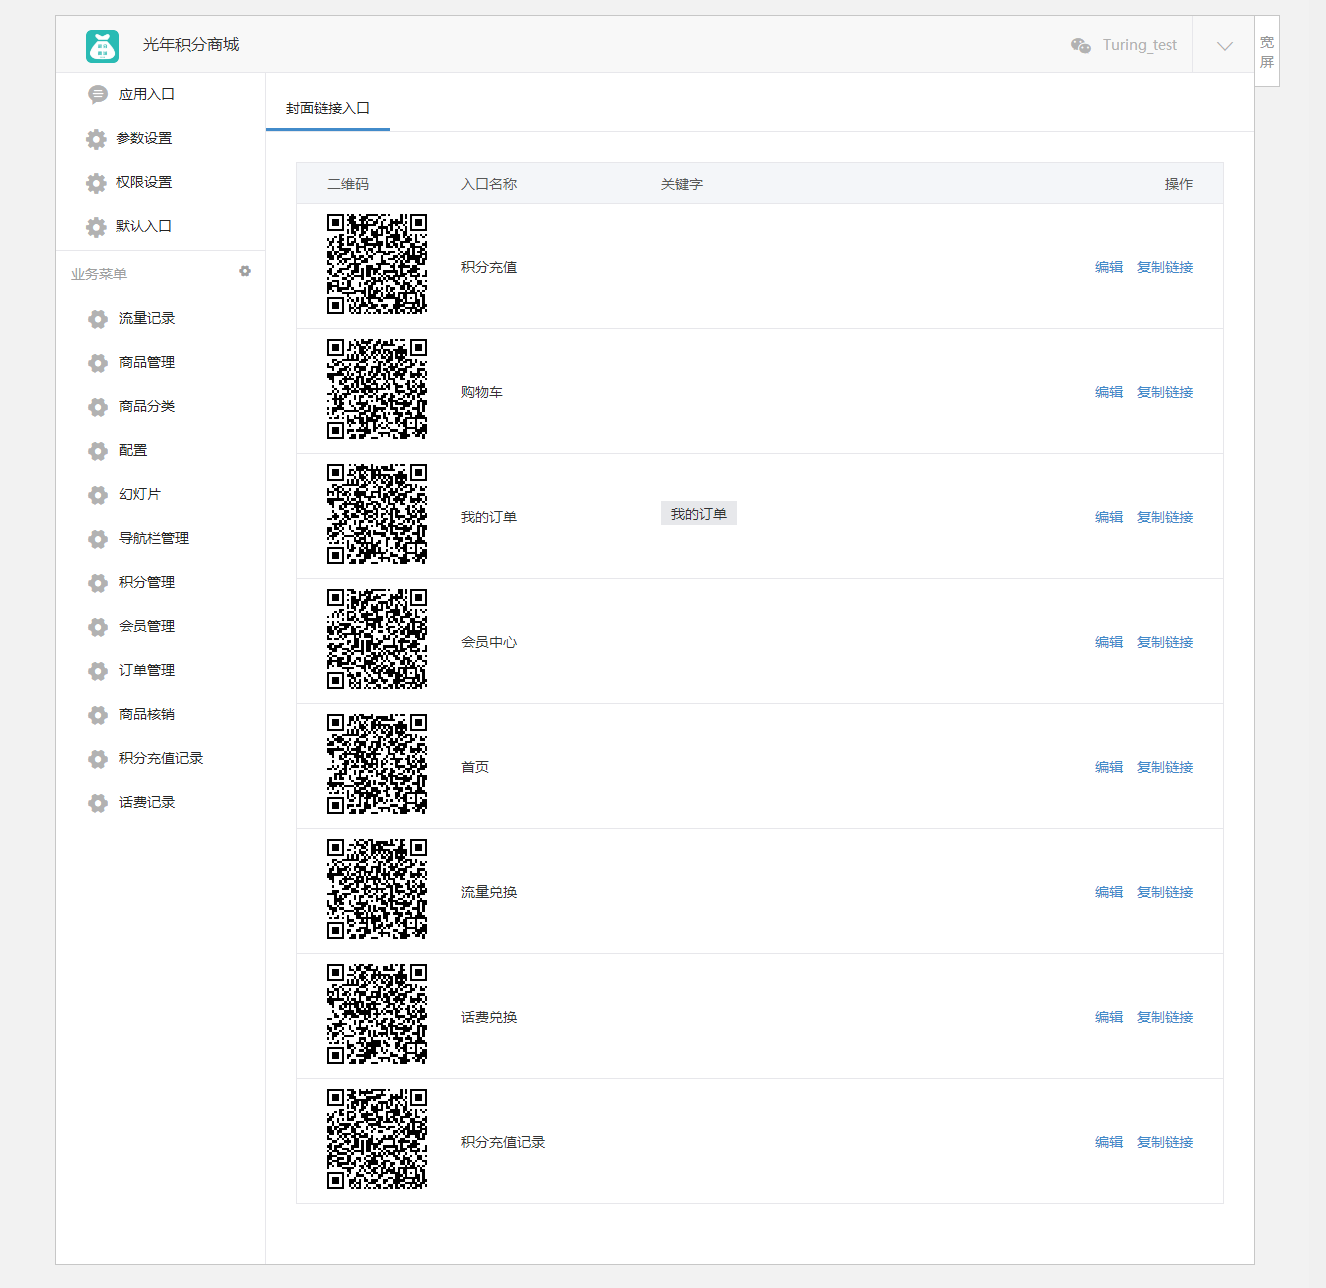Image resolution: width=1326 pixels, height=1288 pixels.
Task: Click the 我的订单 keyword tag
Action: point(699,514)
